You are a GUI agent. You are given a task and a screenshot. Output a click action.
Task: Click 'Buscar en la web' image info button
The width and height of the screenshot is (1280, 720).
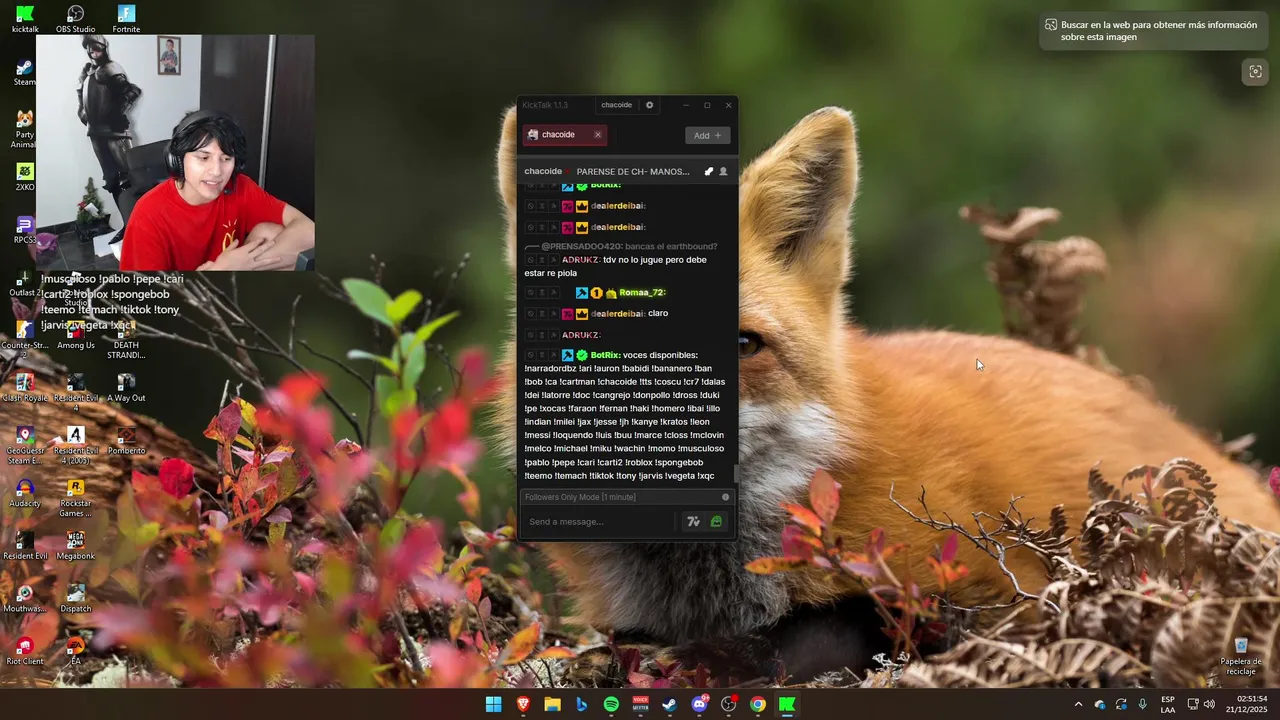(1154, 31)
